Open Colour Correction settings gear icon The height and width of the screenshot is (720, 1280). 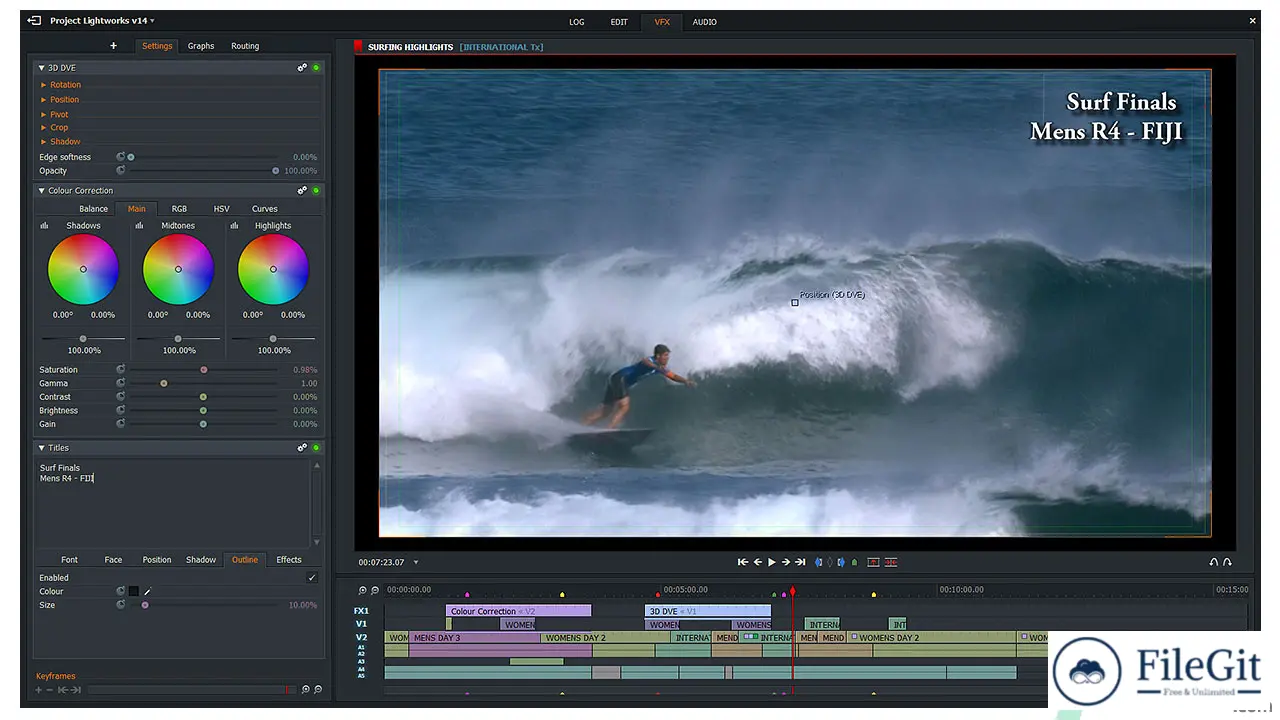(x=302, y=190)
